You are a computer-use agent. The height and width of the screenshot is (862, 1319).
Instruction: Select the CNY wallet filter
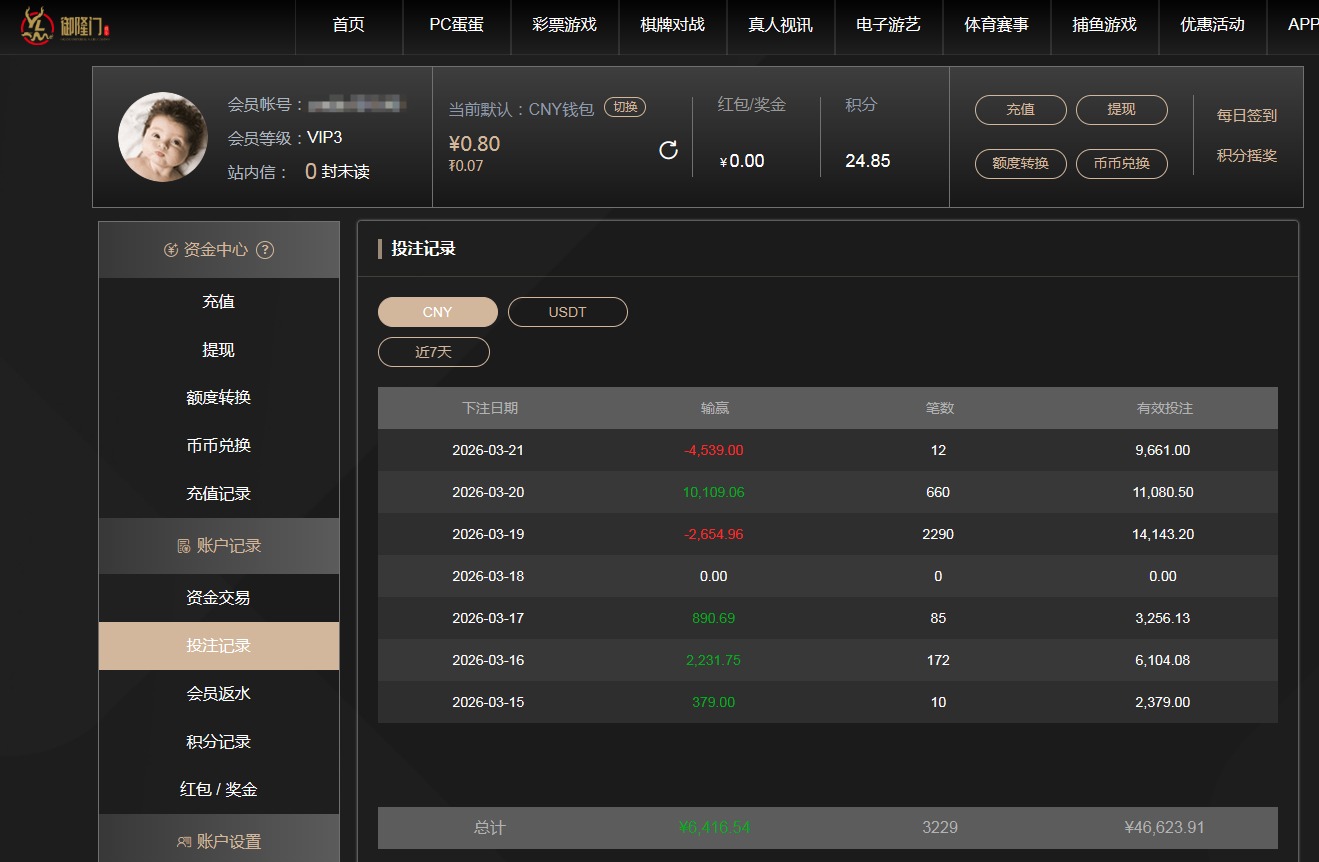(437, 311)
